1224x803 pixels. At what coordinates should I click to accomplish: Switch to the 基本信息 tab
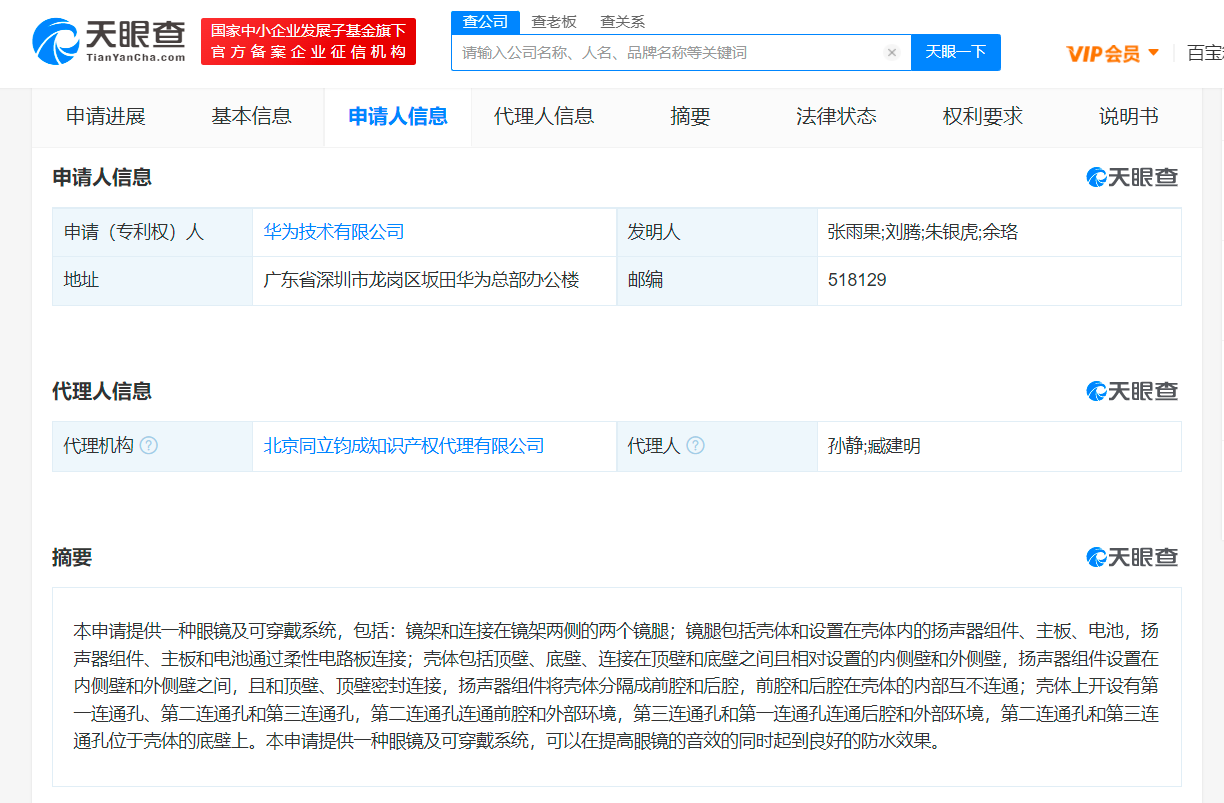(x=251, y=117)
